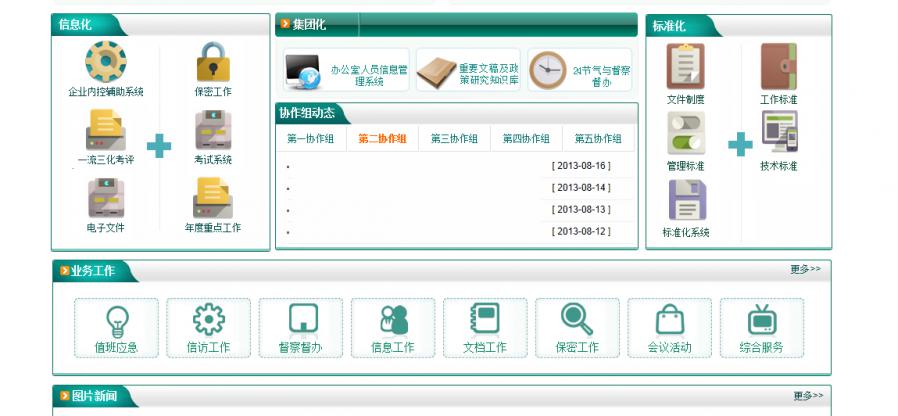The height and width of the screenshot is (416, 898).
Task: Open the 信访工作 gear tile
Action: click(208, 320)
